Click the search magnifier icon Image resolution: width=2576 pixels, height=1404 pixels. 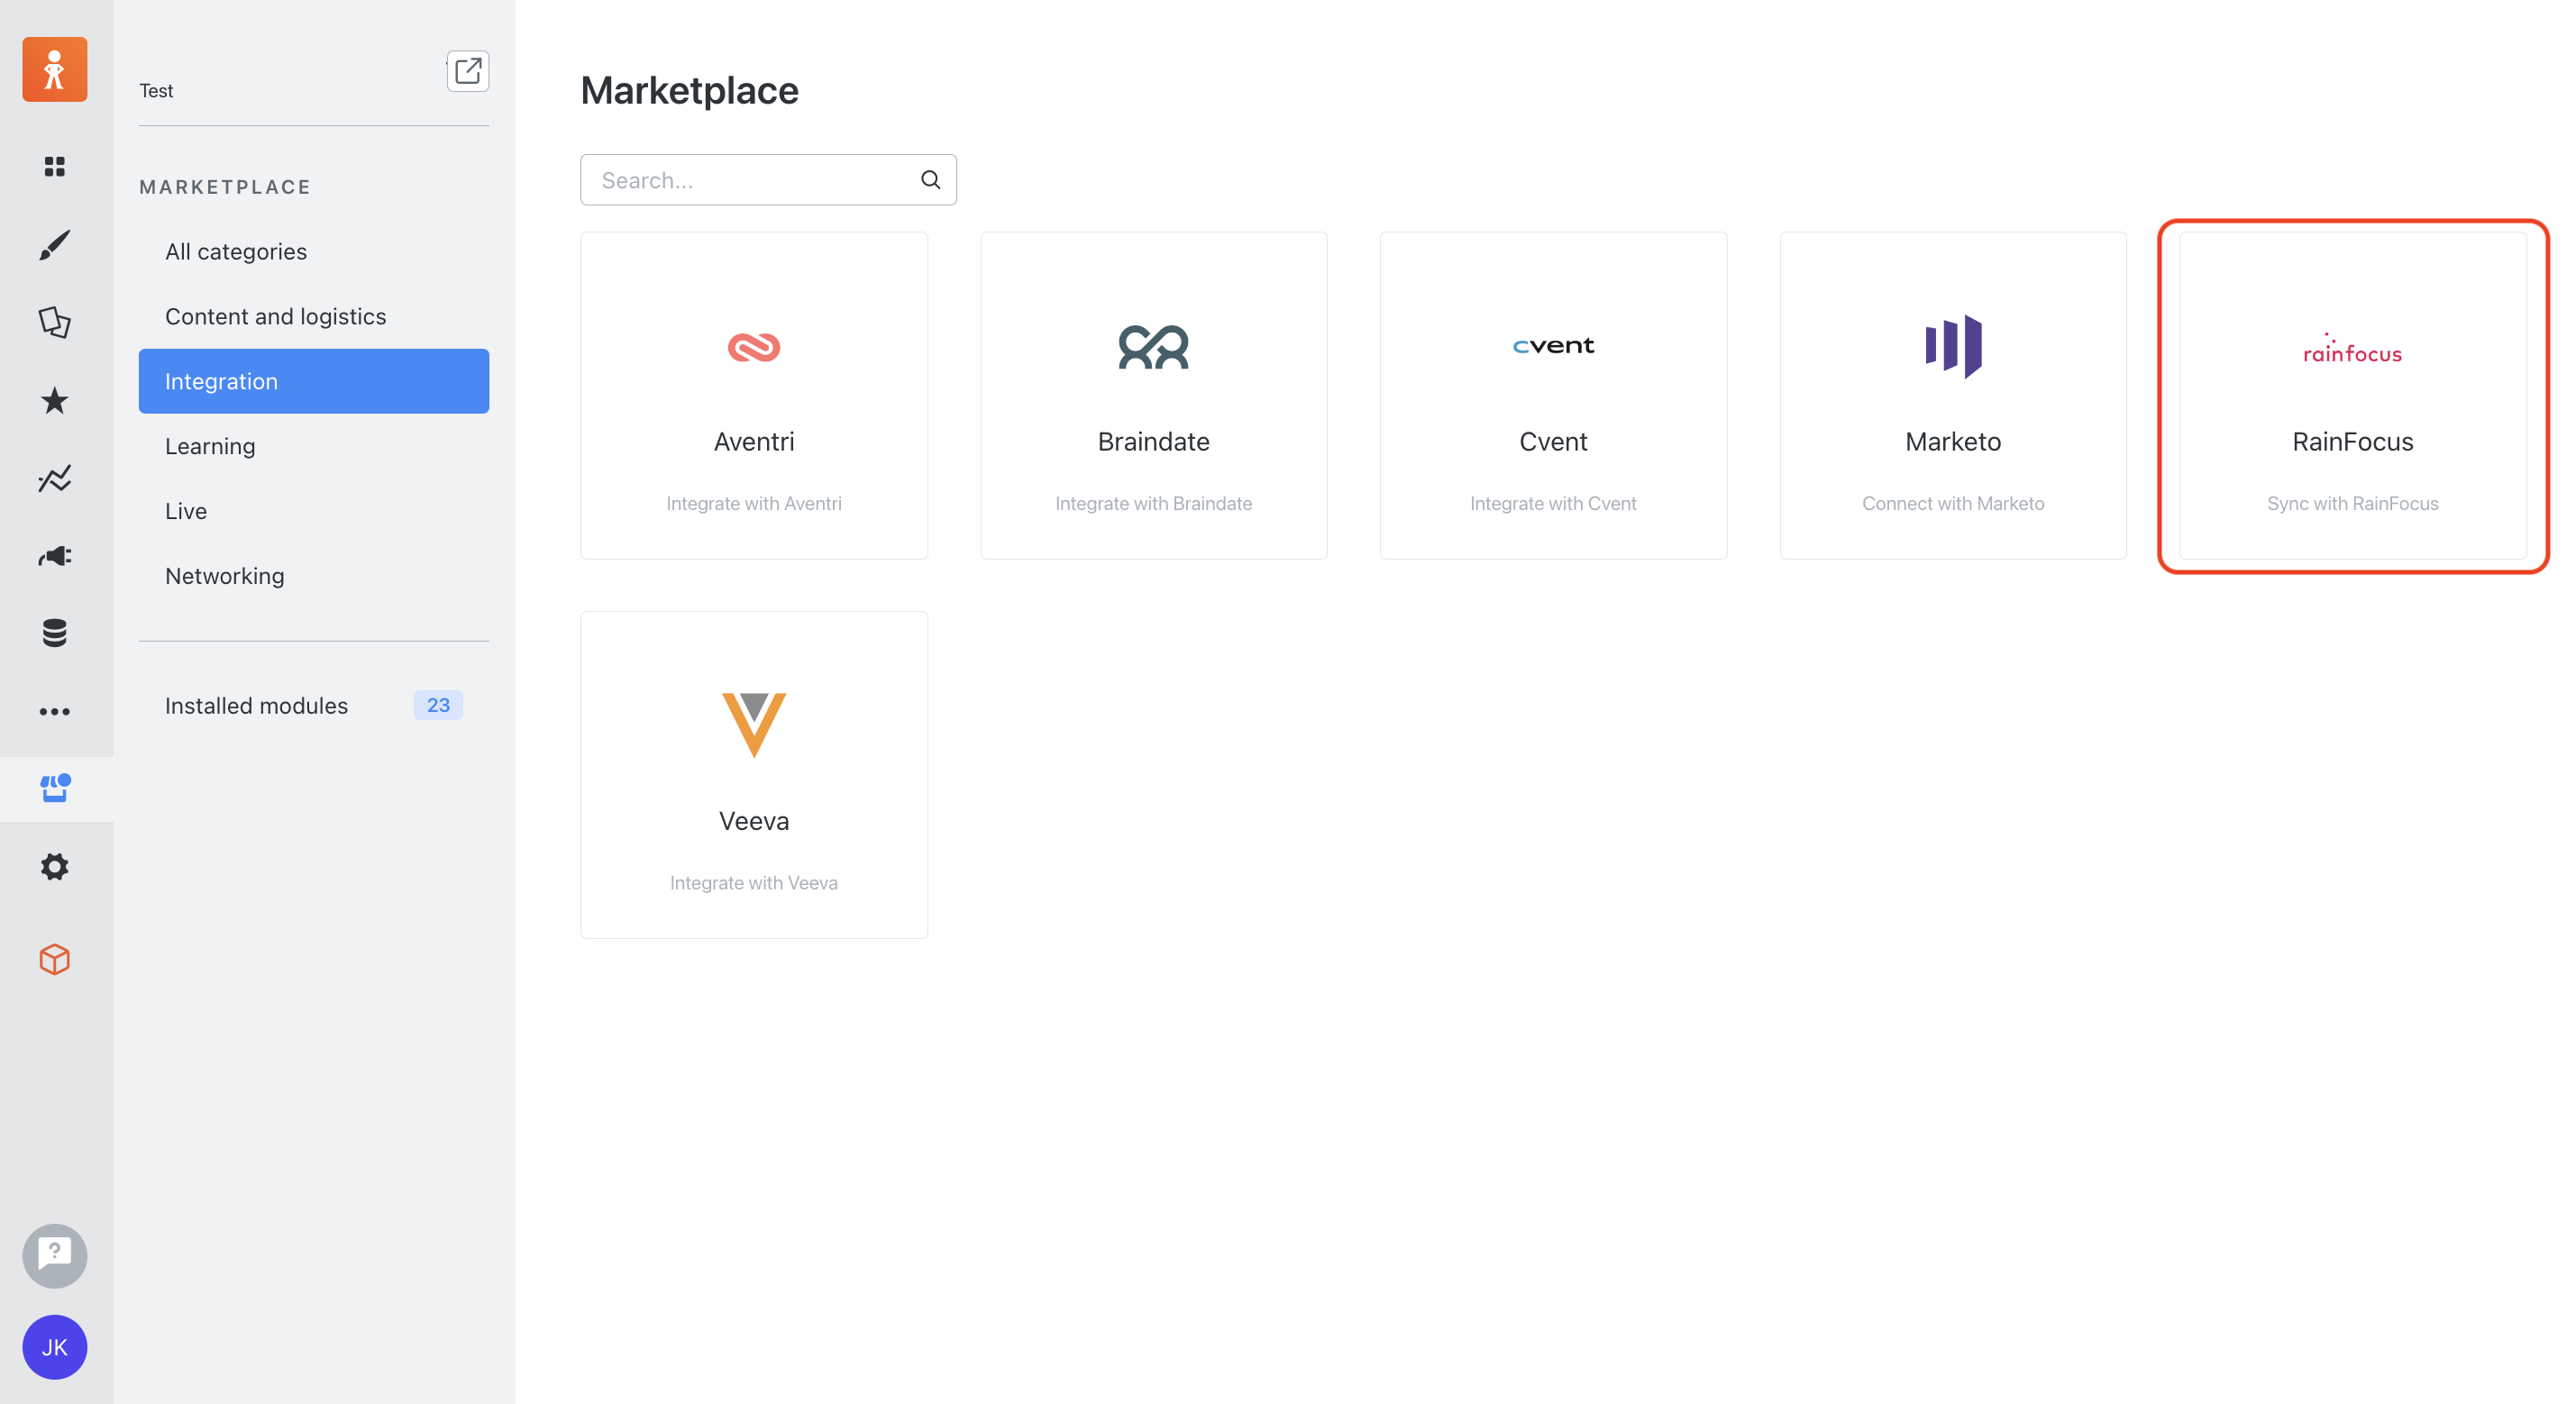pos(930,180)
